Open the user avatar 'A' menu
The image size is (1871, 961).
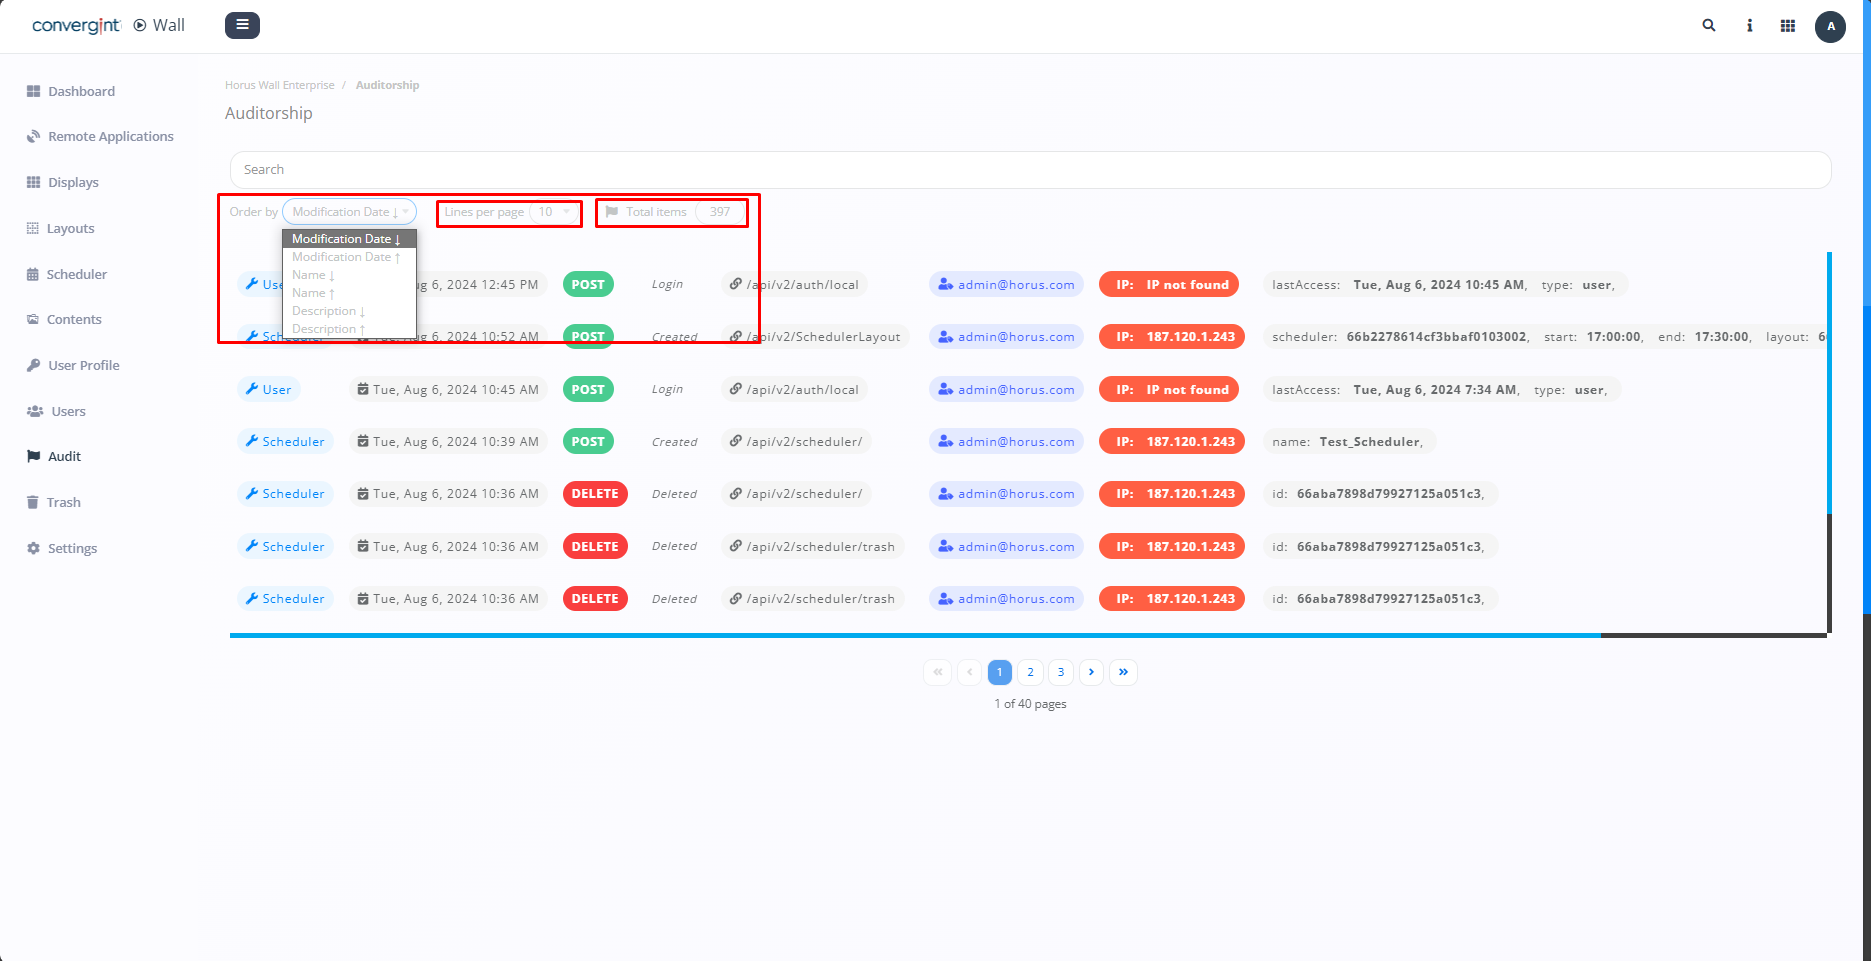(x=1830, y=27)
